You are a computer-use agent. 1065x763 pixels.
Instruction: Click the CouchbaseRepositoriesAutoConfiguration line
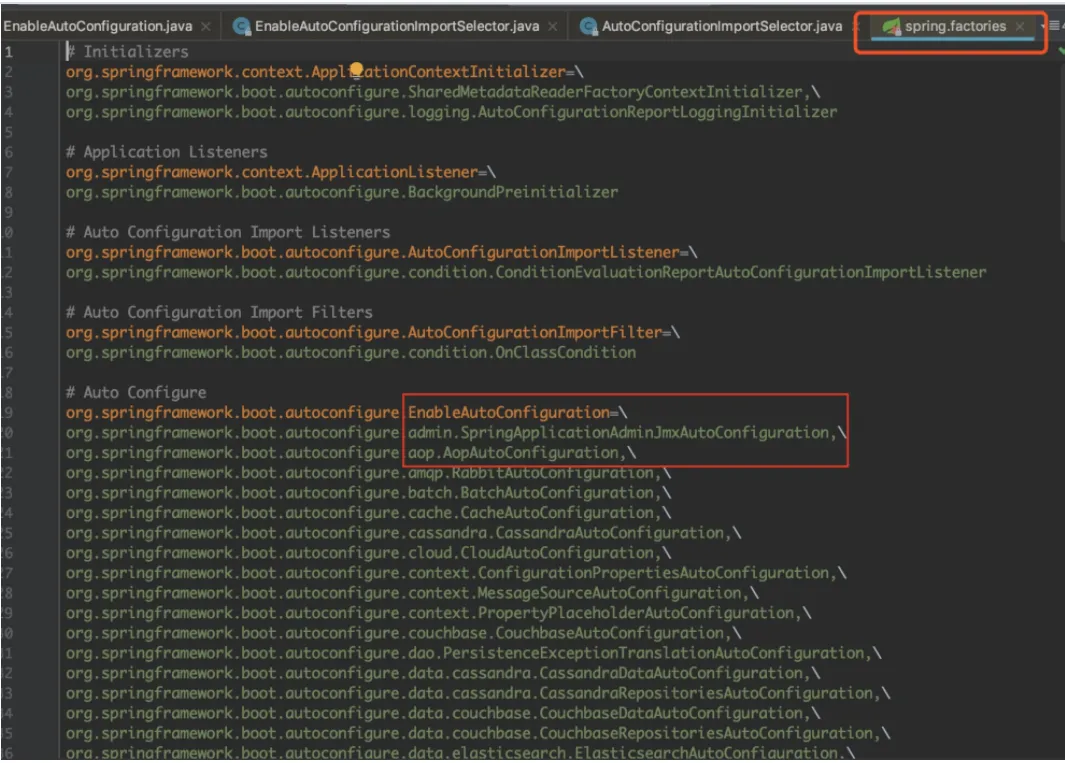[477, 733]
